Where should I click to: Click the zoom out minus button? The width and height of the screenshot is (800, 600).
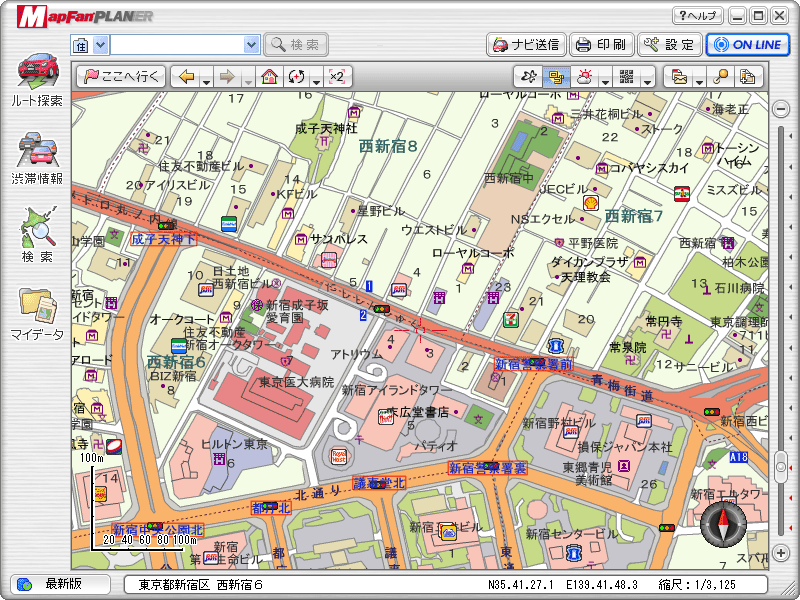[x=781, y=108]
